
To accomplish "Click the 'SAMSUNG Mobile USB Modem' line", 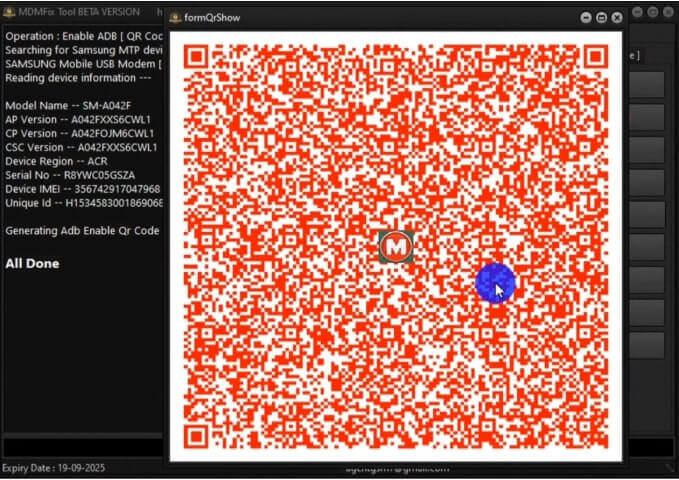I will pyautogui.click(x=84, y=64).
